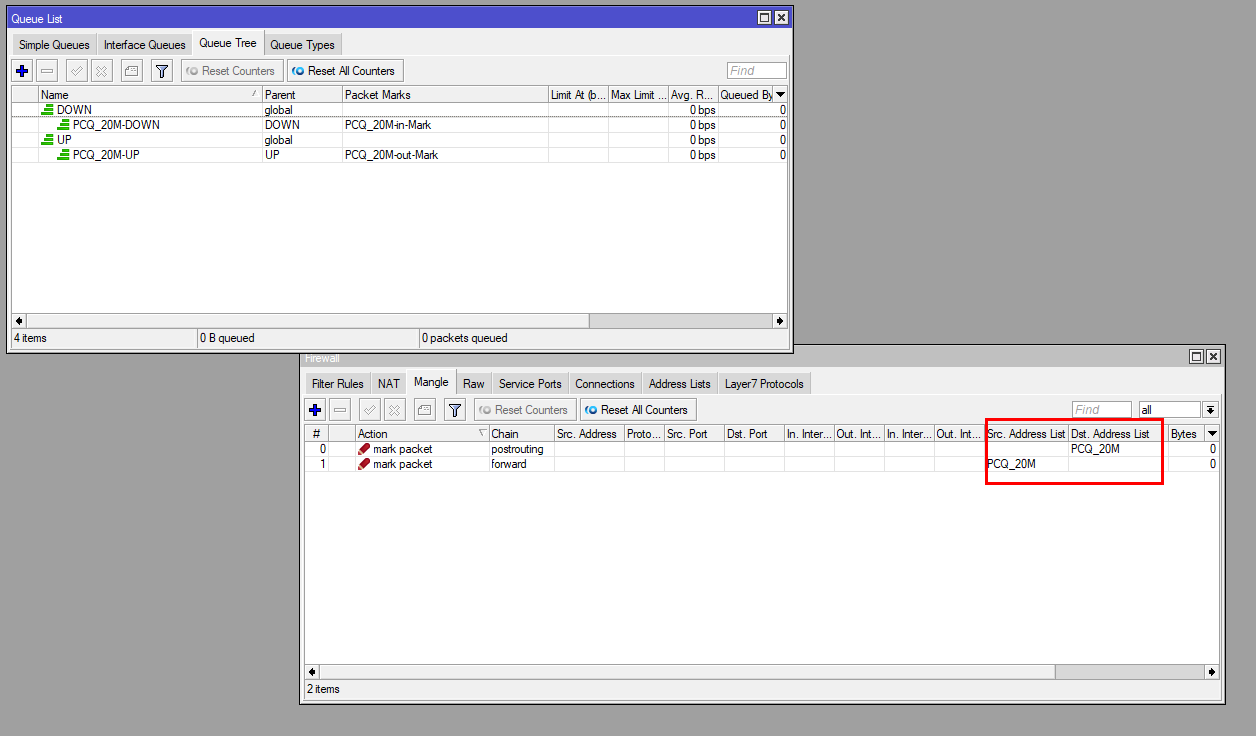Click the blue plus add button in Firewall
Screen dimensions: 1256x736
pos(315,410)
